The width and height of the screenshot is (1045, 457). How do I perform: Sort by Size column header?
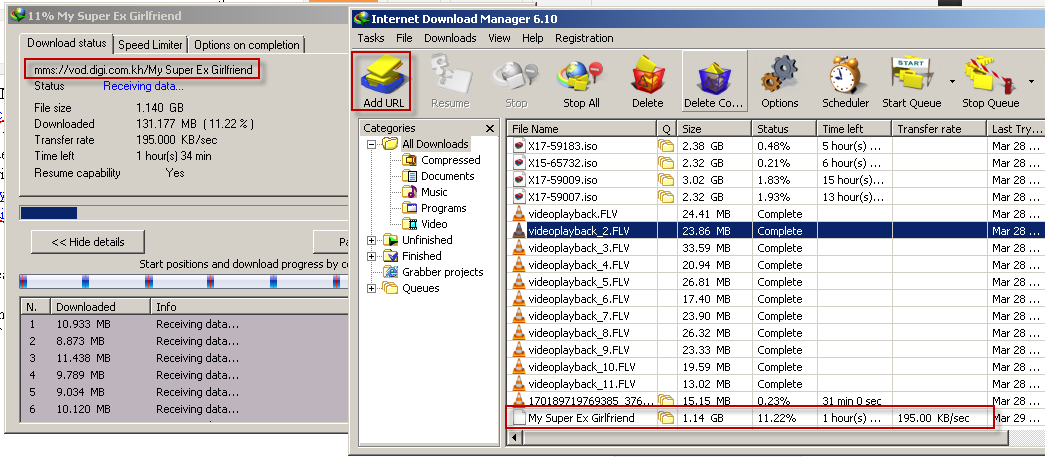[714, 129]
